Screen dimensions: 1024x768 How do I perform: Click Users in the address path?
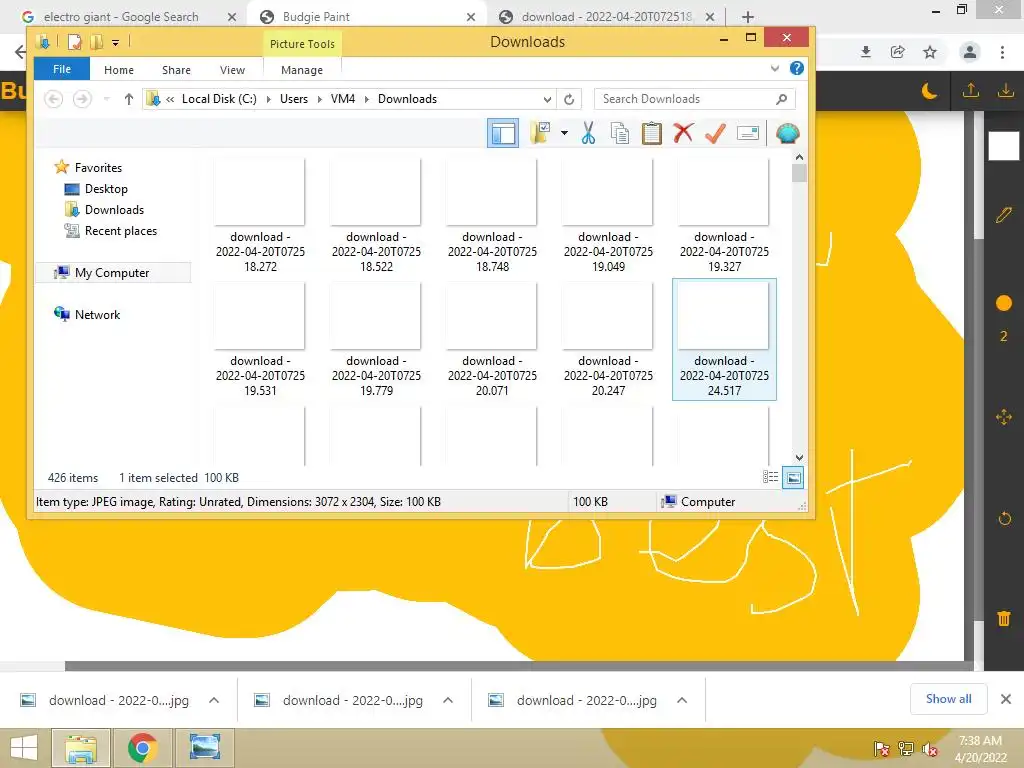pyautogui.click(x=294, y=99)
